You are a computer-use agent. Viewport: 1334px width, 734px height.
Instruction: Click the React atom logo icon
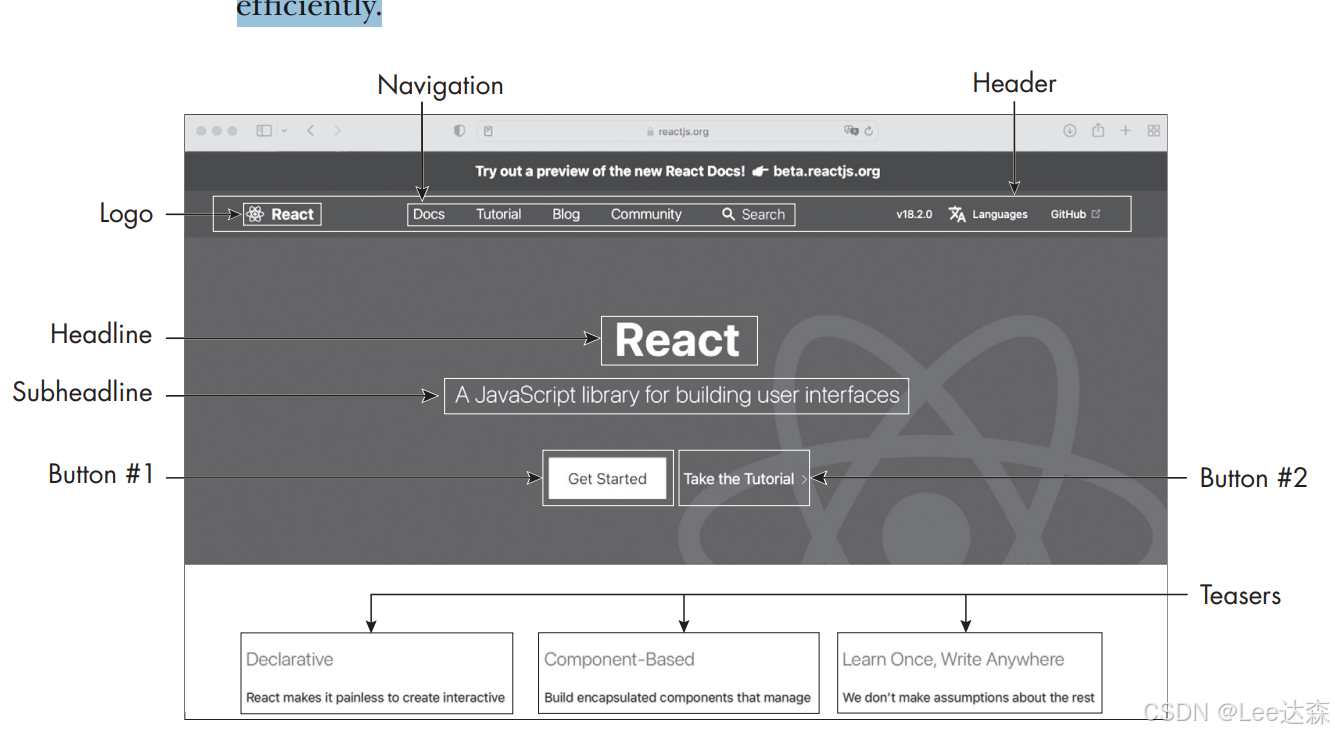pyautogui.click(x=253, y=213)
